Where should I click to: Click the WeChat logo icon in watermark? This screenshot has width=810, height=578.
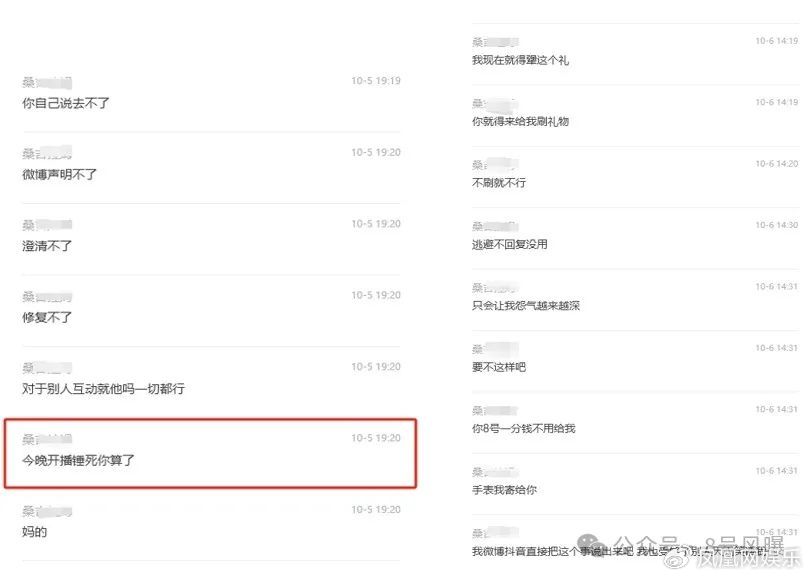592,544
